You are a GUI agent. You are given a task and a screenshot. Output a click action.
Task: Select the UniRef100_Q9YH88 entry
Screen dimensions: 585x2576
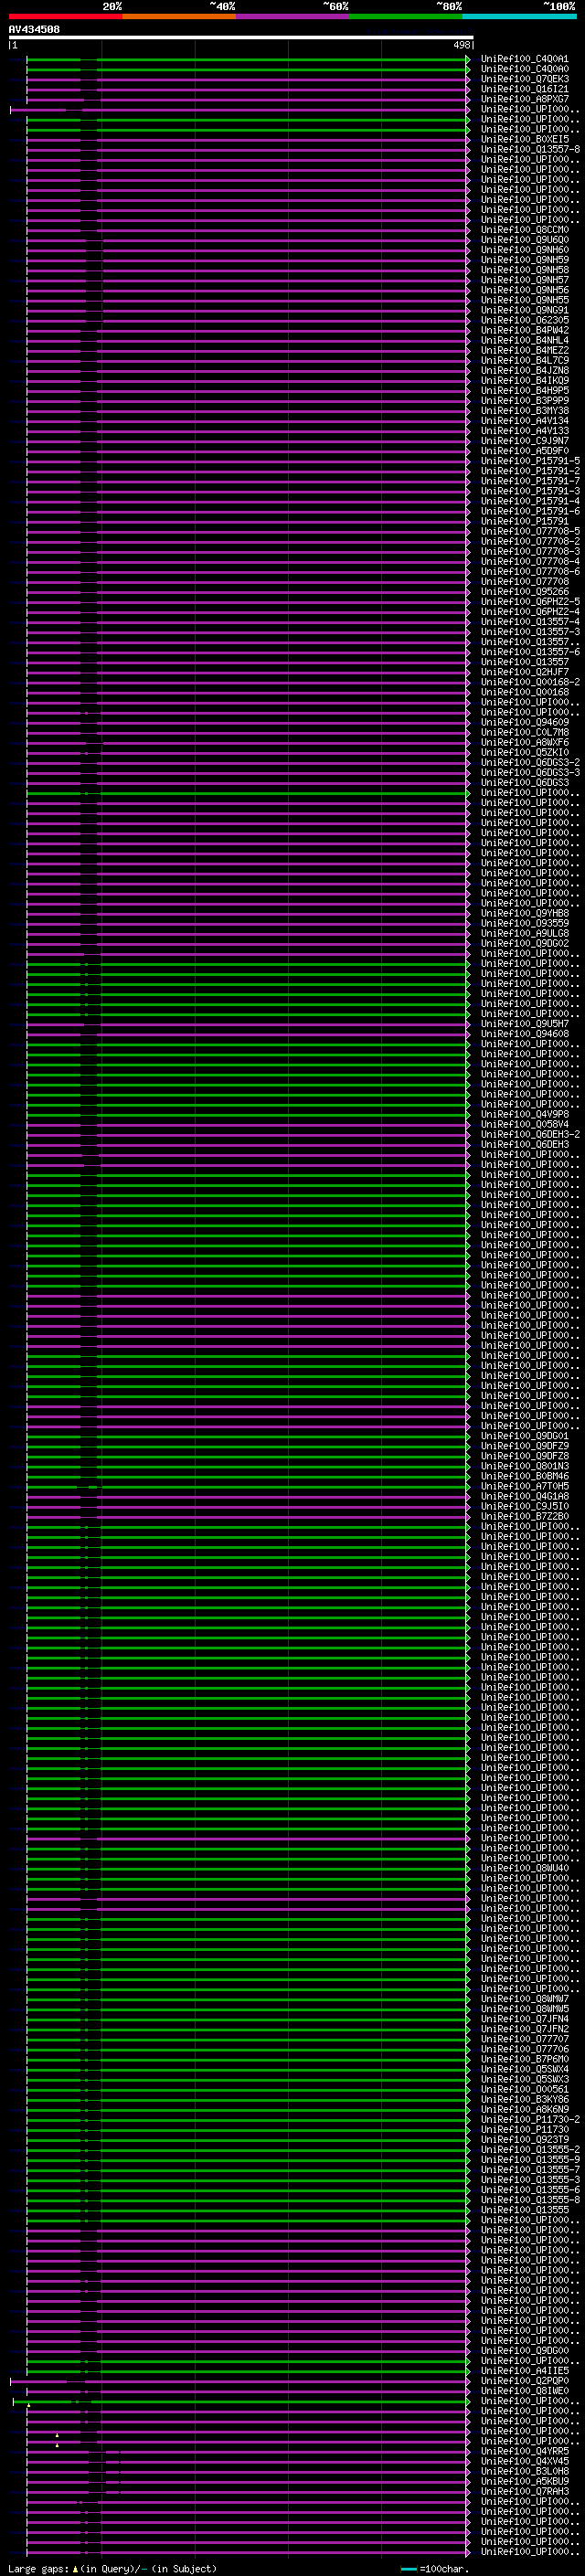[x=525, y=913]
